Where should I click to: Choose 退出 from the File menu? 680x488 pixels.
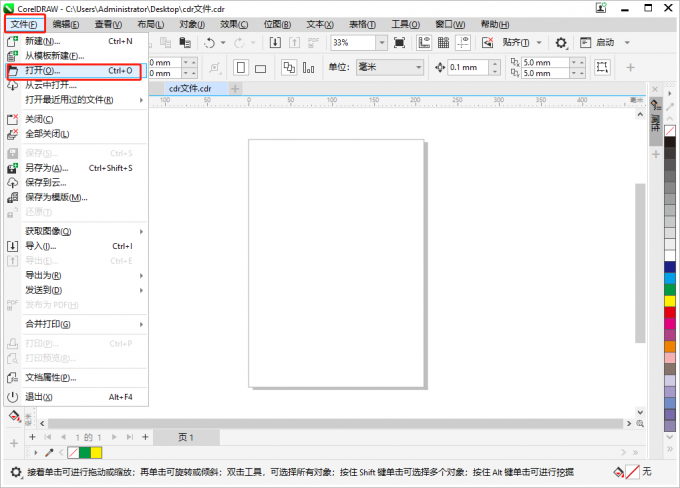point(76,397)
